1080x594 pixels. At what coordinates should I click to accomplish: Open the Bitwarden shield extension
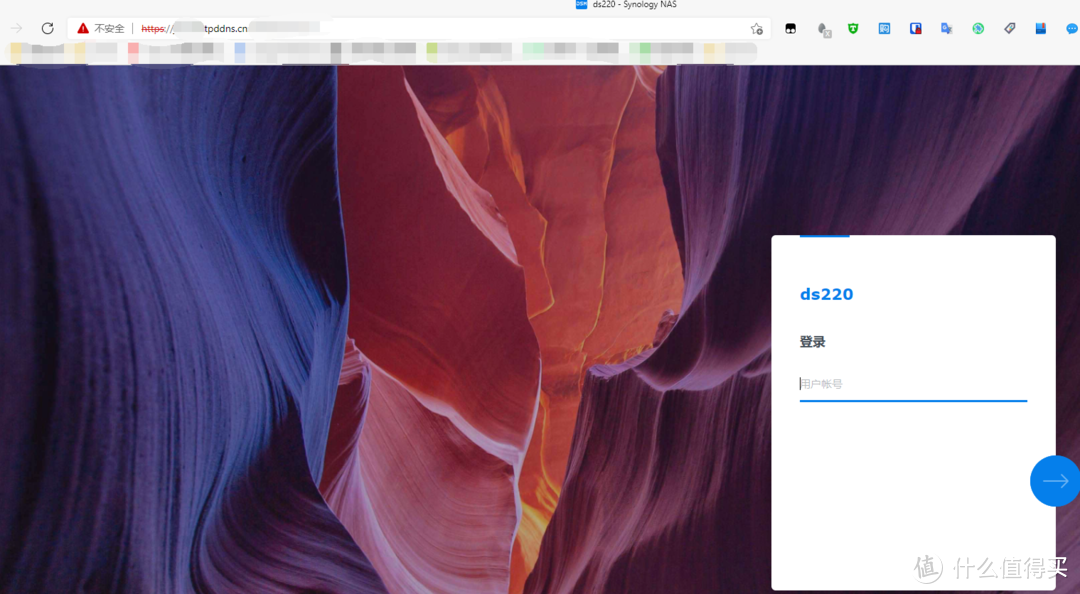point(915,28)
